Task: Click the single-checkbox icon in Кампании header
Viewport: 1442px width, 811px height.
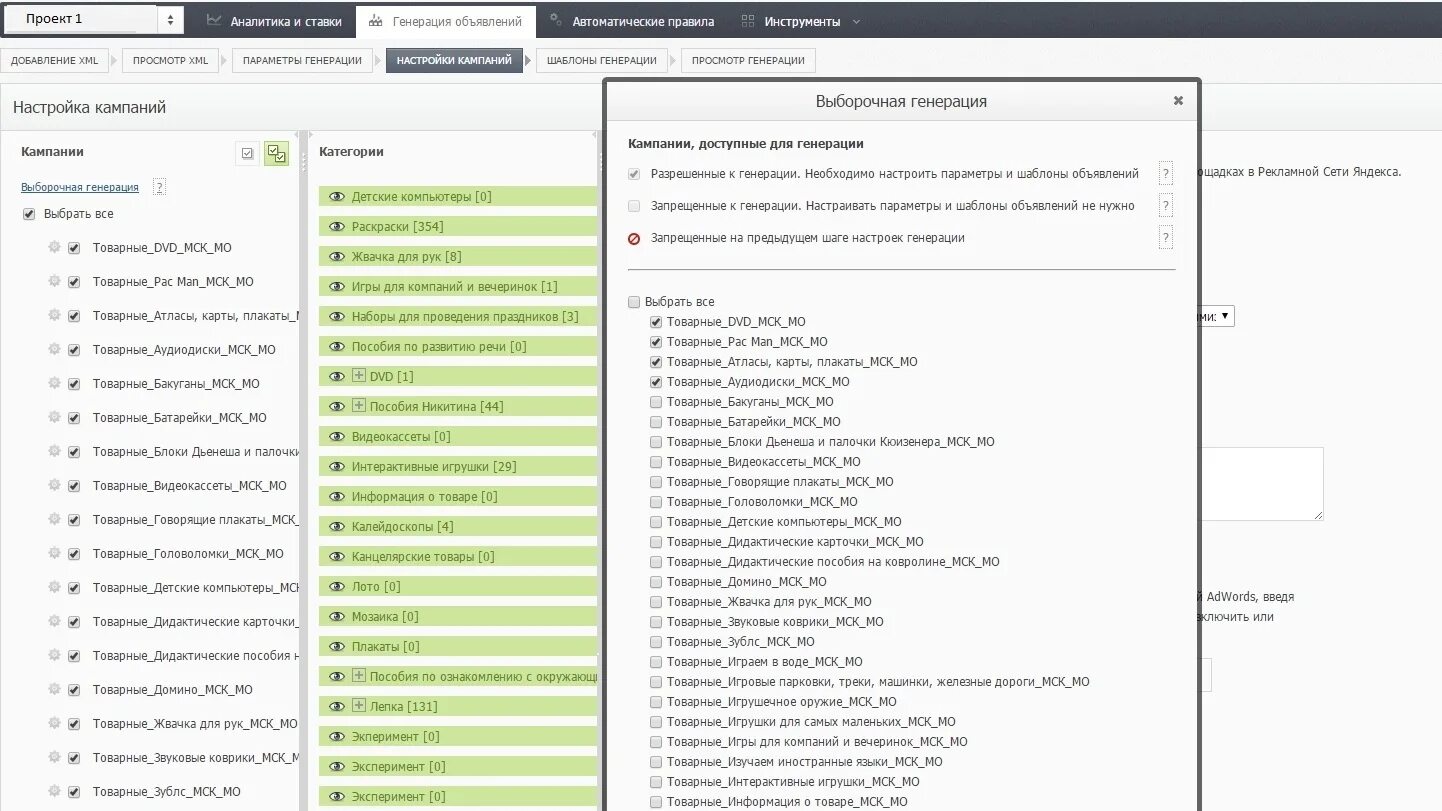Action: tap(247, 153)
